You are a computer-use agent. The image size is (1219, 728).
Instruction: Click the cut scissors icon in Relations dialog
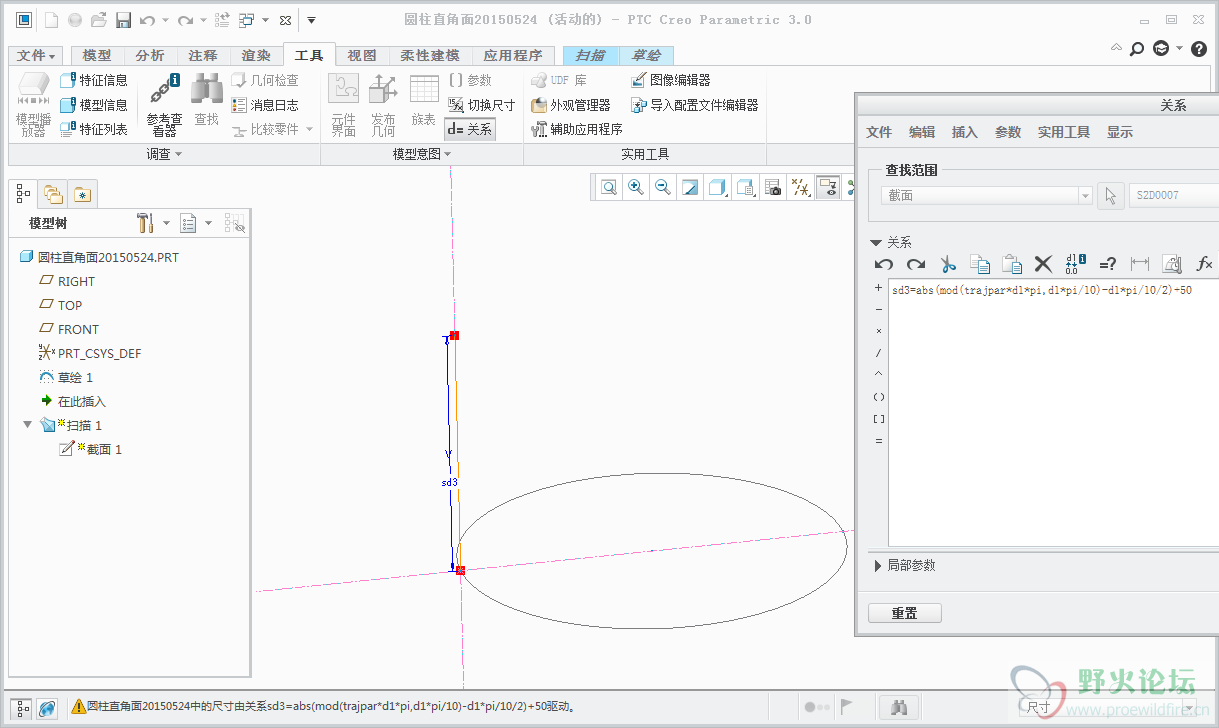948,264
